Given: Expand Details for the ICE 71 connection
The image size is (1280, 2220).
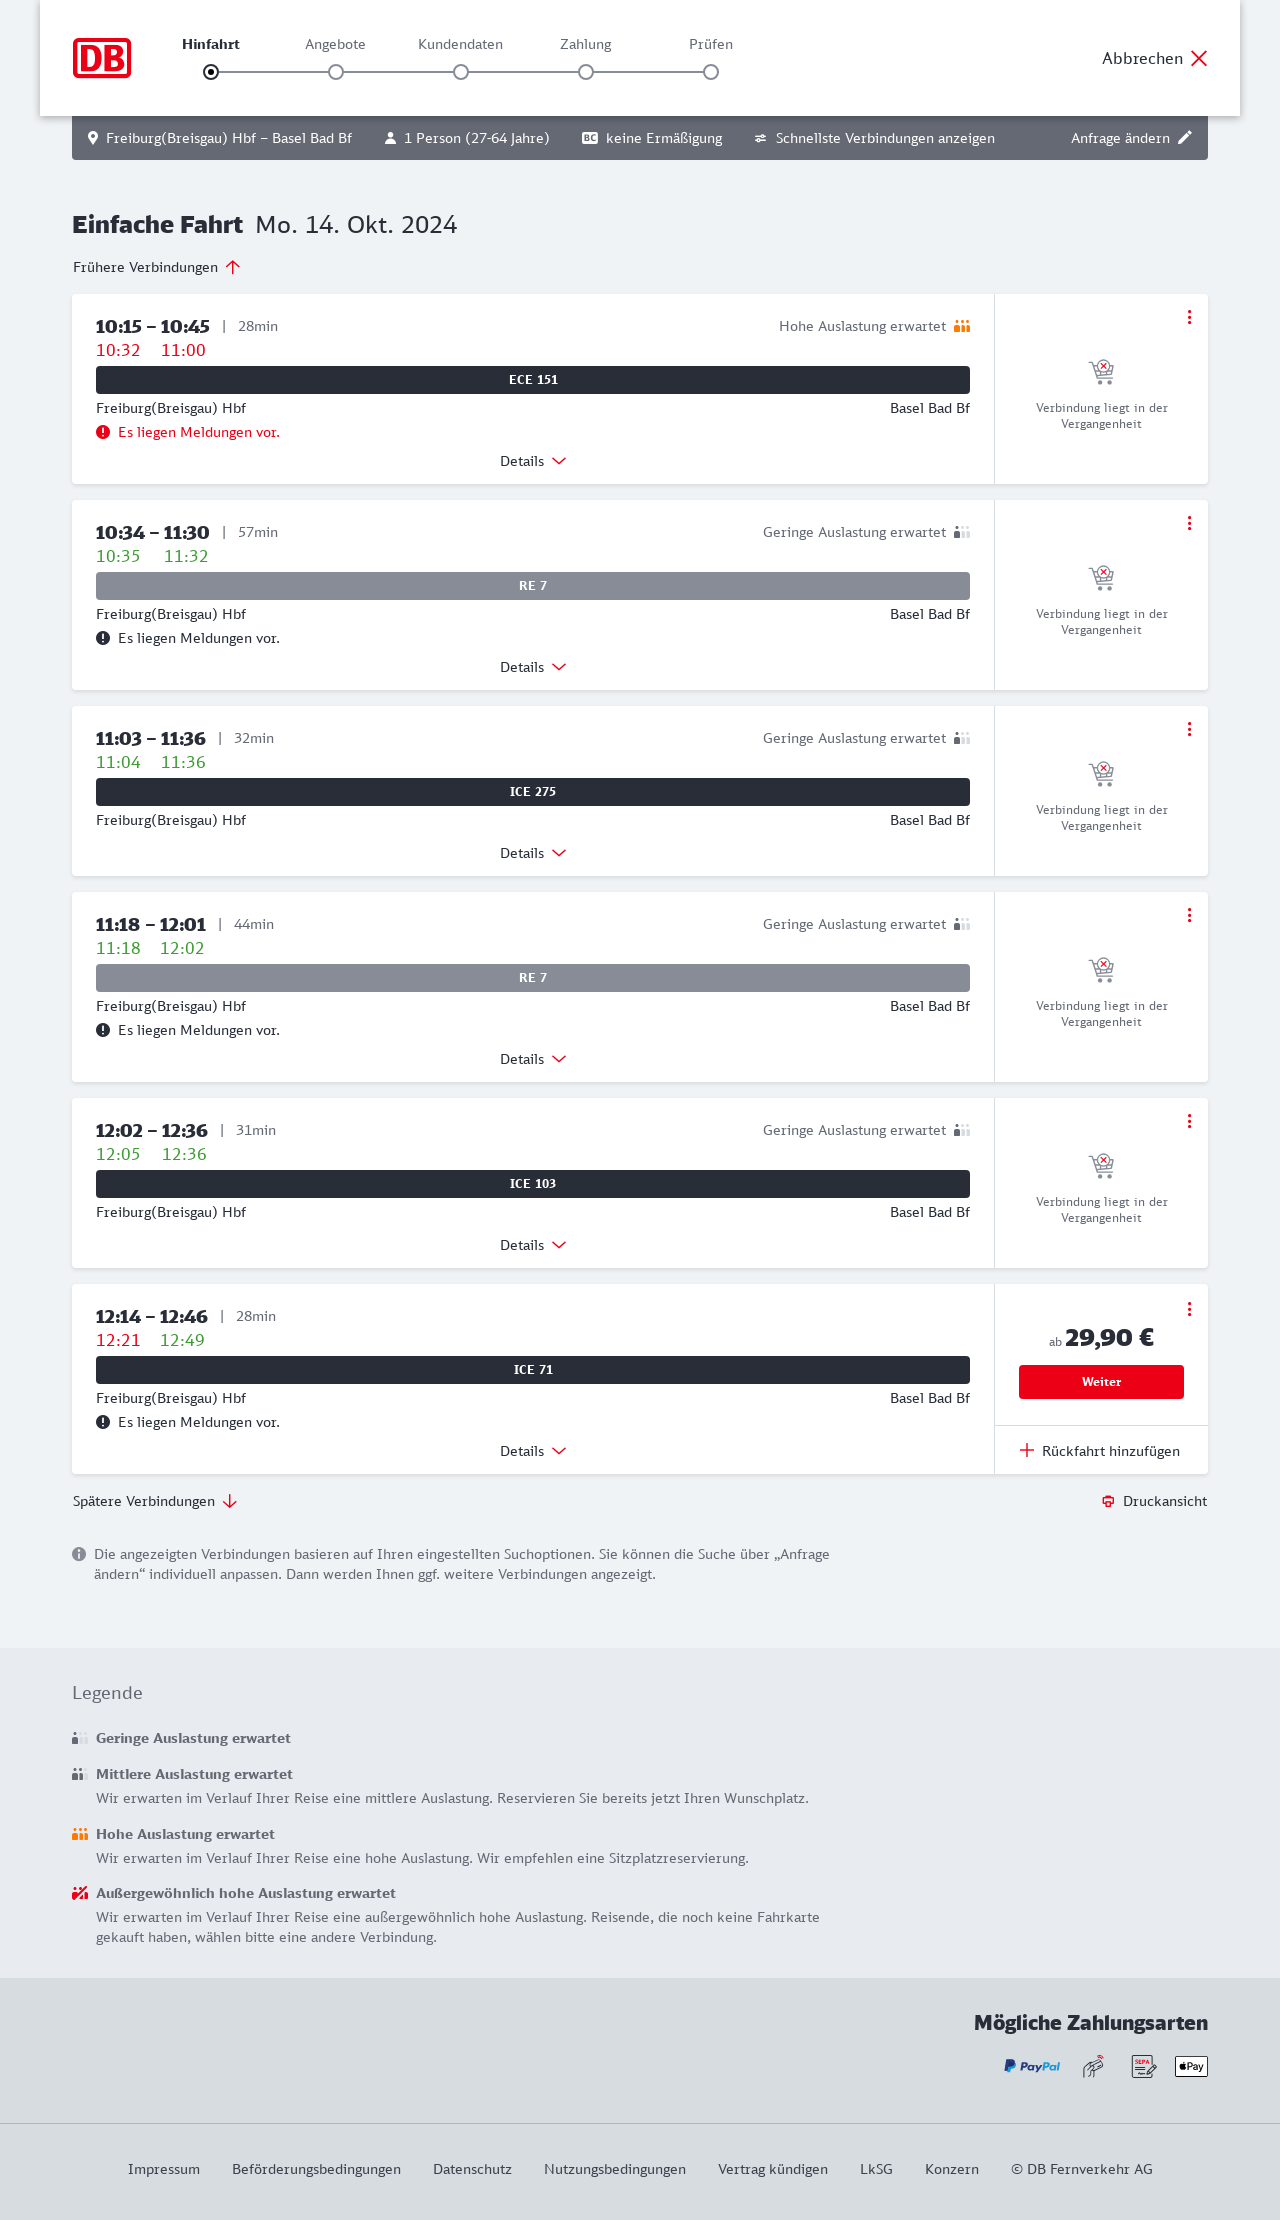Looking at the screenshot, I should 533,1451.
